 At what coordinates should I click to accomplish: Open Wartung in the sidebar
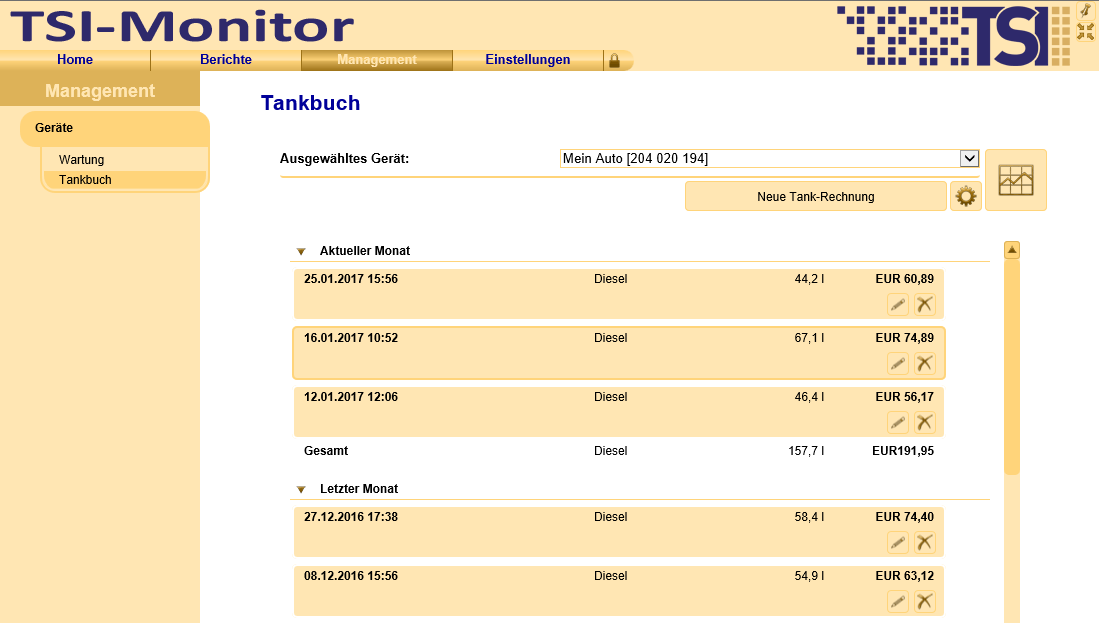point(81,160)
